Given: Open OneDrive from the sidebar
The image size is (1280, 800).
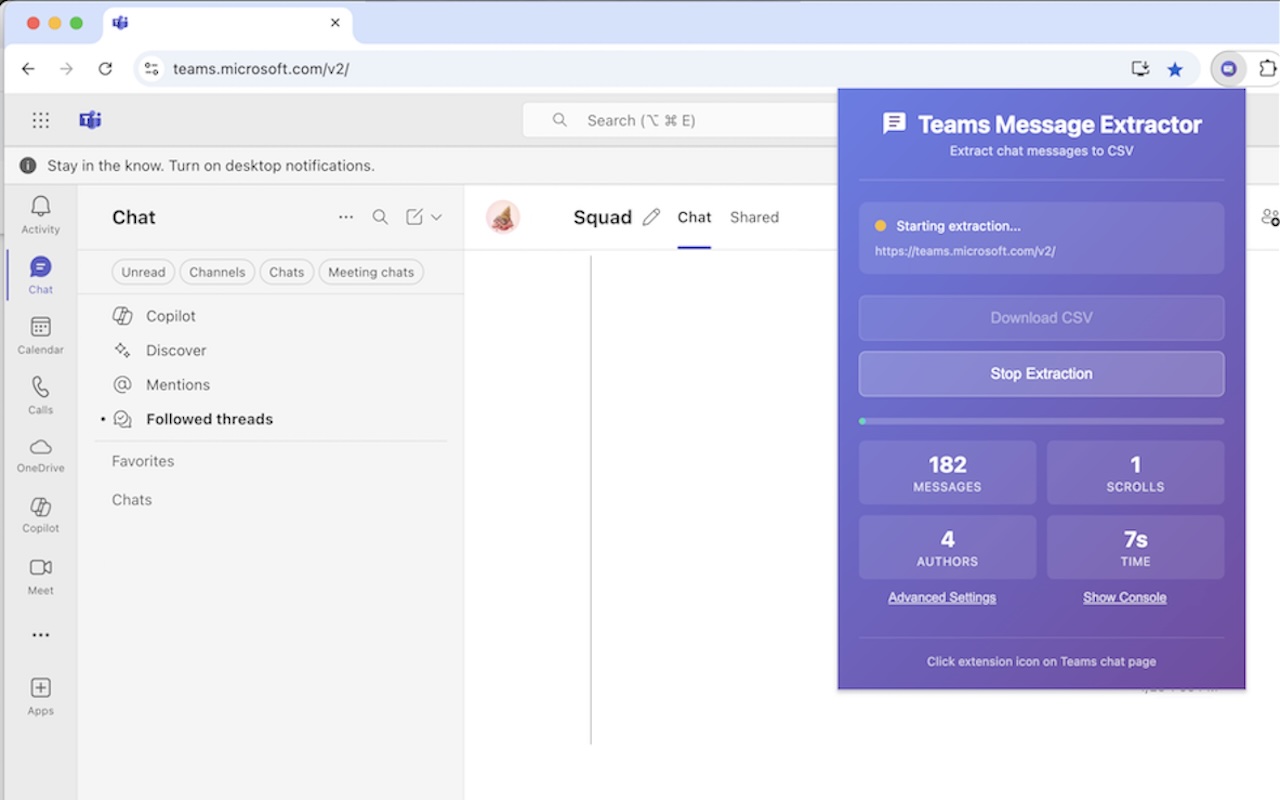Looking at the screenshot, I should (40, 453).
